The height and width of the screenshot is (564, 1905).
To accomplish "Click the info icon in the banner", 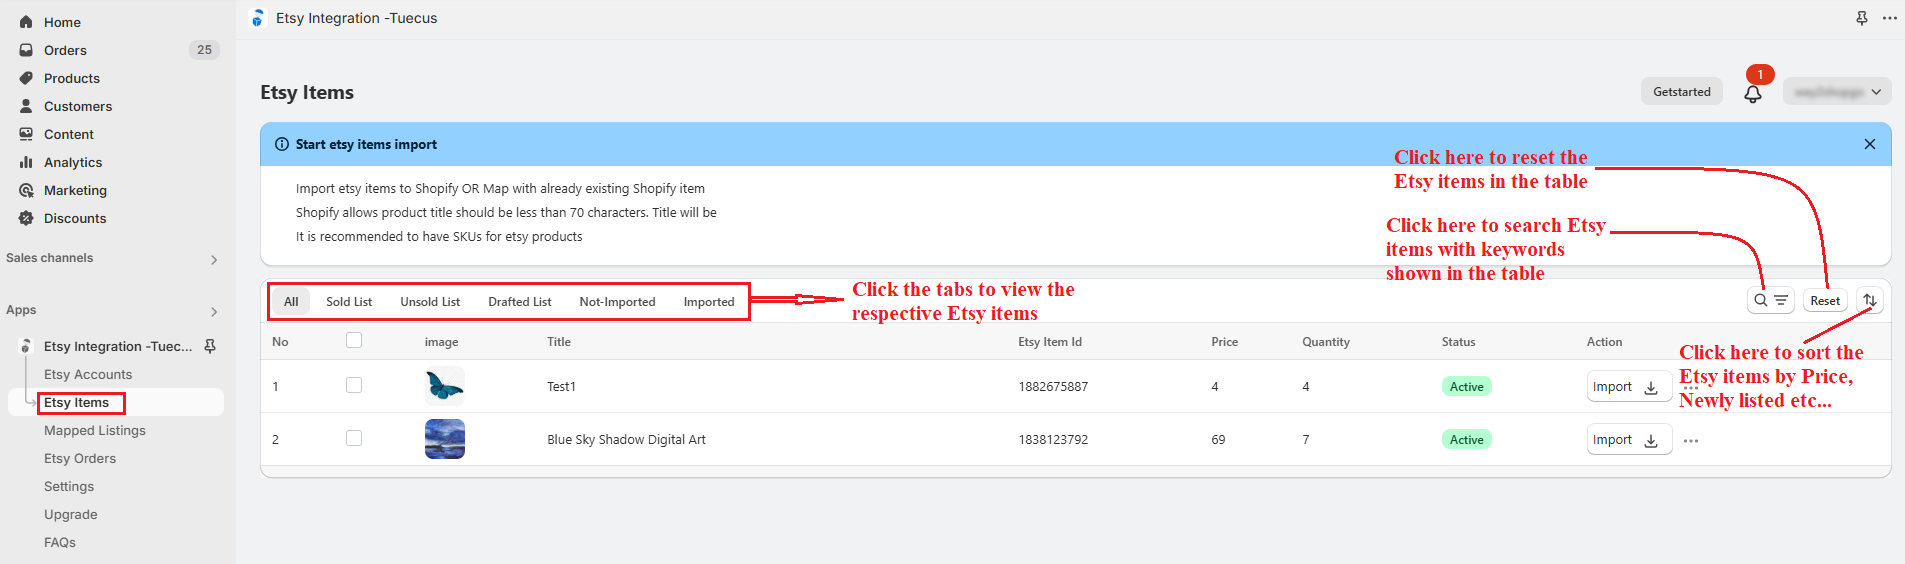I will (x=282, y=144).
